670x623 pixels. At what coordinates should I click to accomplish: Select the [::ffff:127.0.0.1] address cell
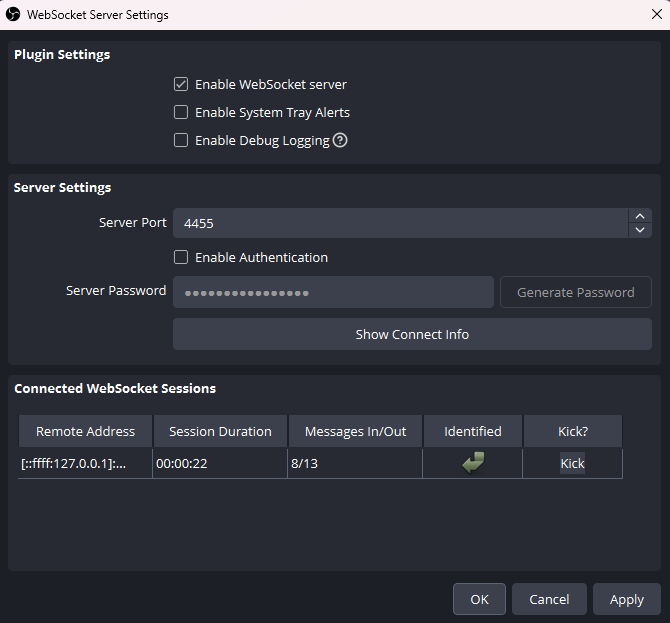point(85,463)
